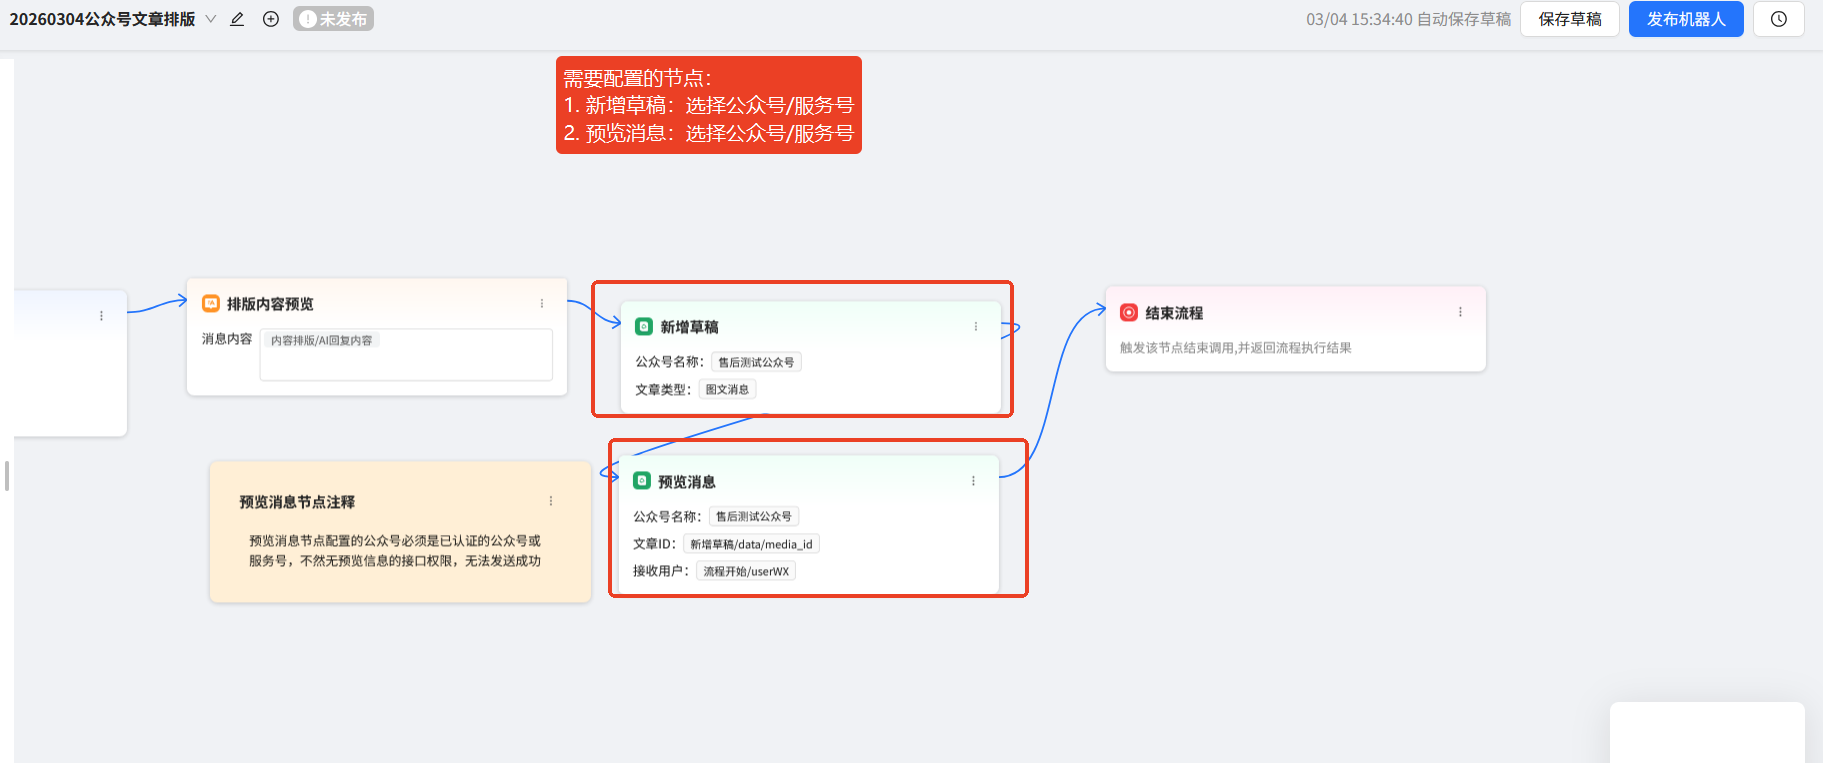
Task: Click the 未发布 status badge
Action: point(333,19)
